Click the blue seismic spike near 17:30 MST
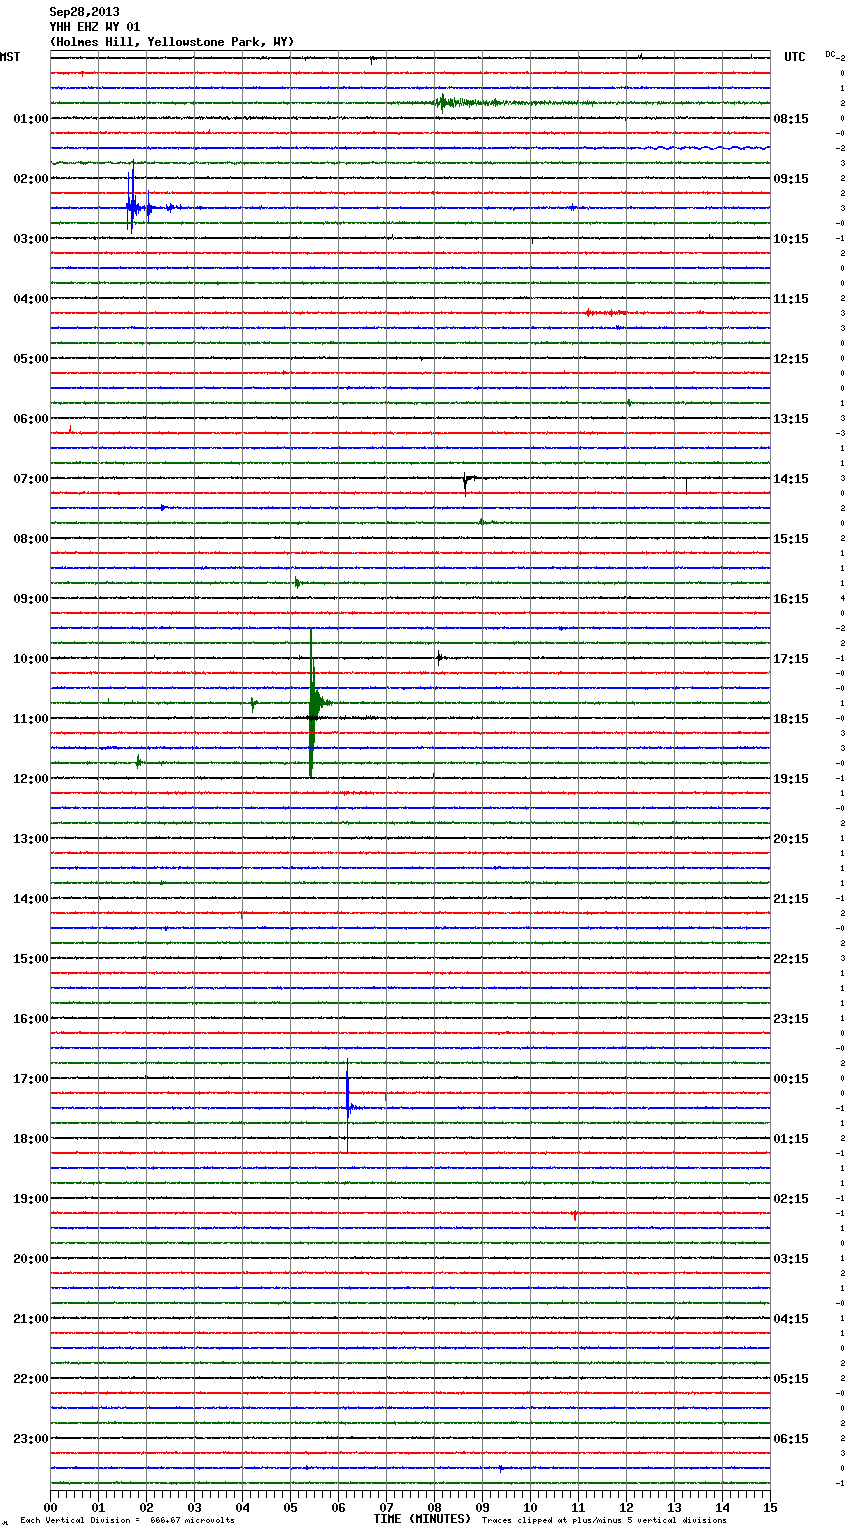 [348, 1106]
